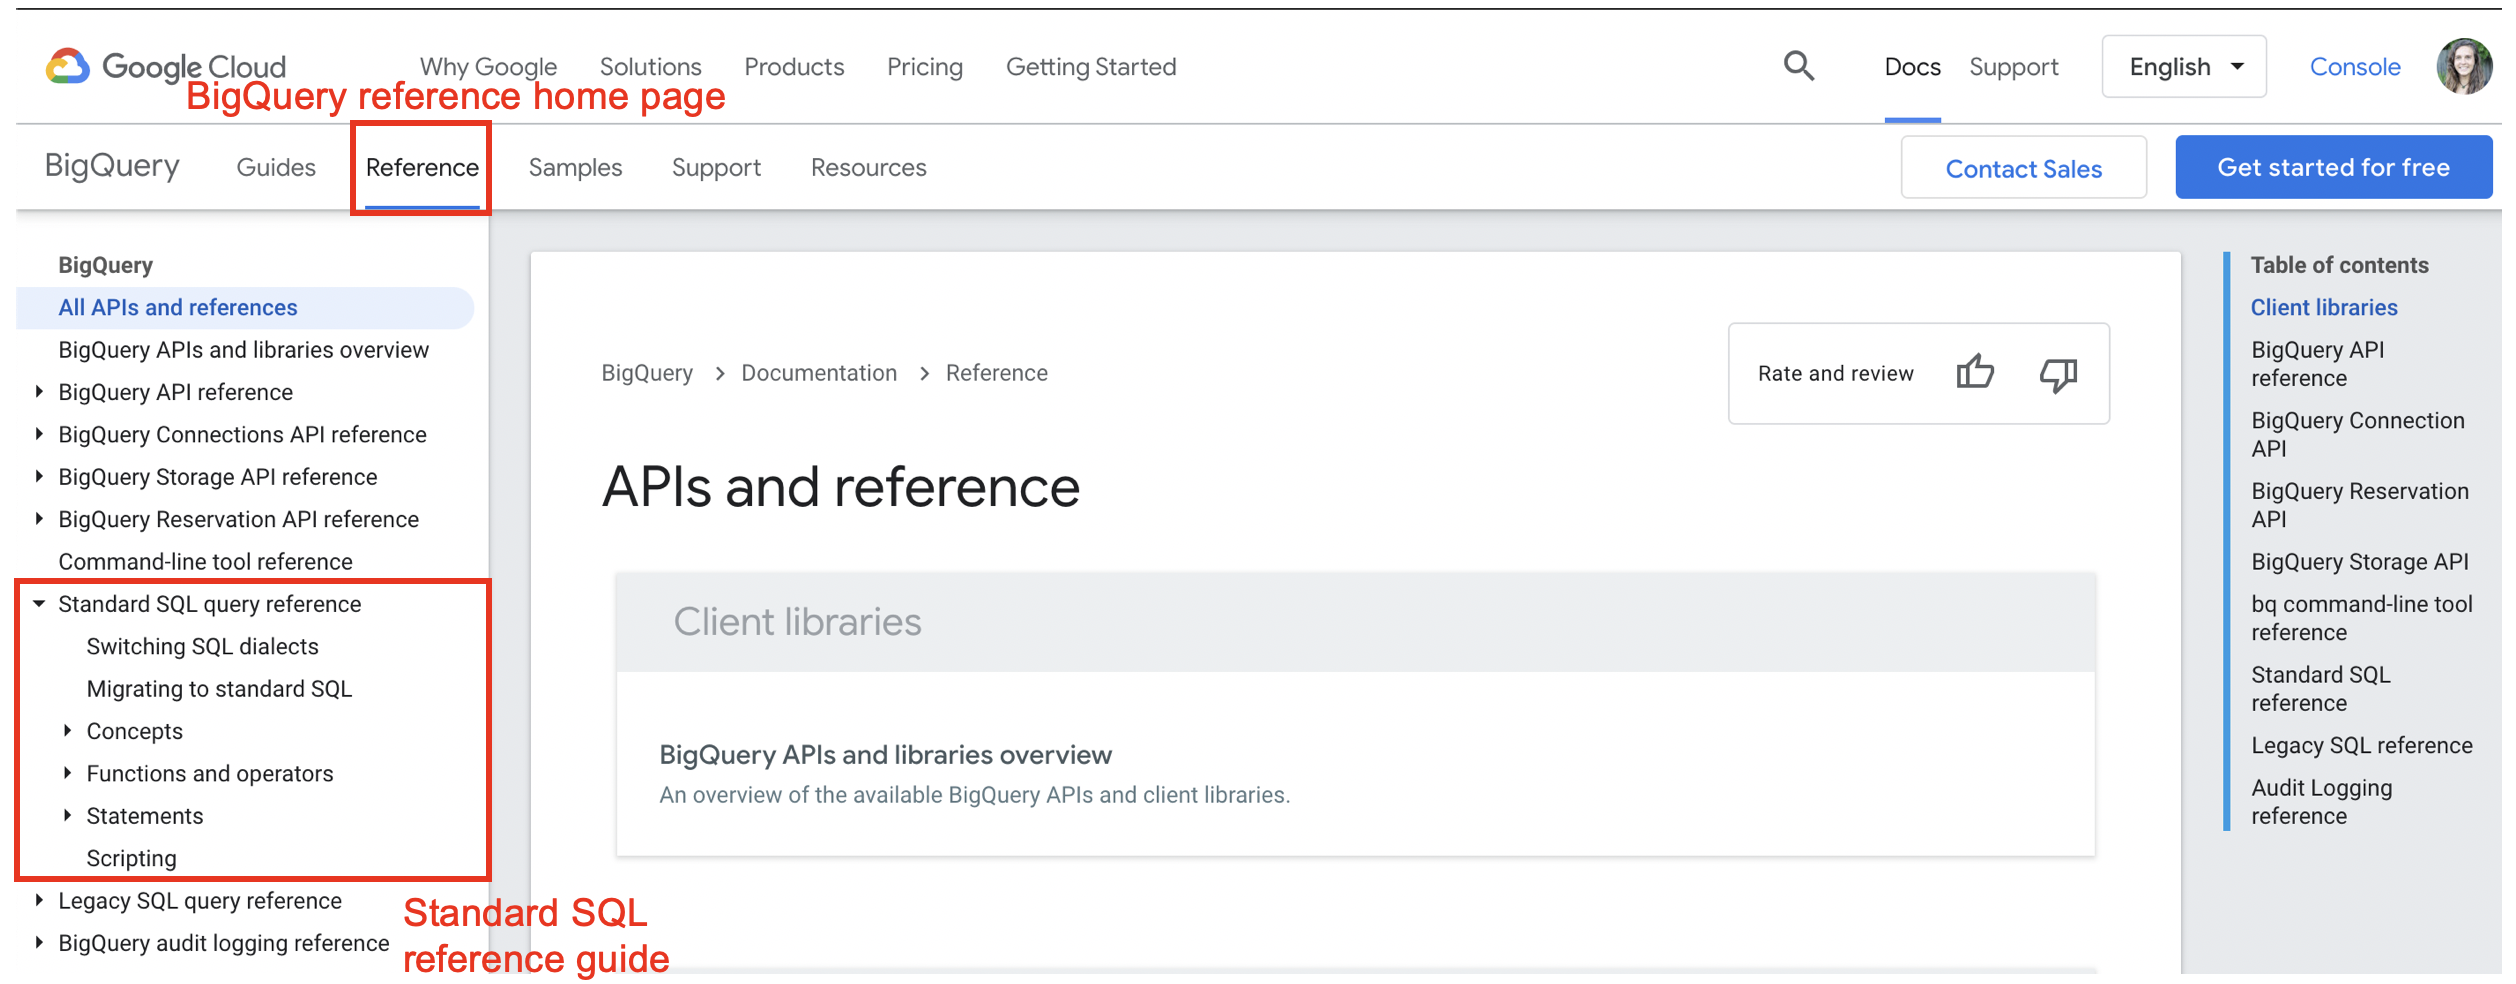Open the Pricing menu item

click(925, 67)
